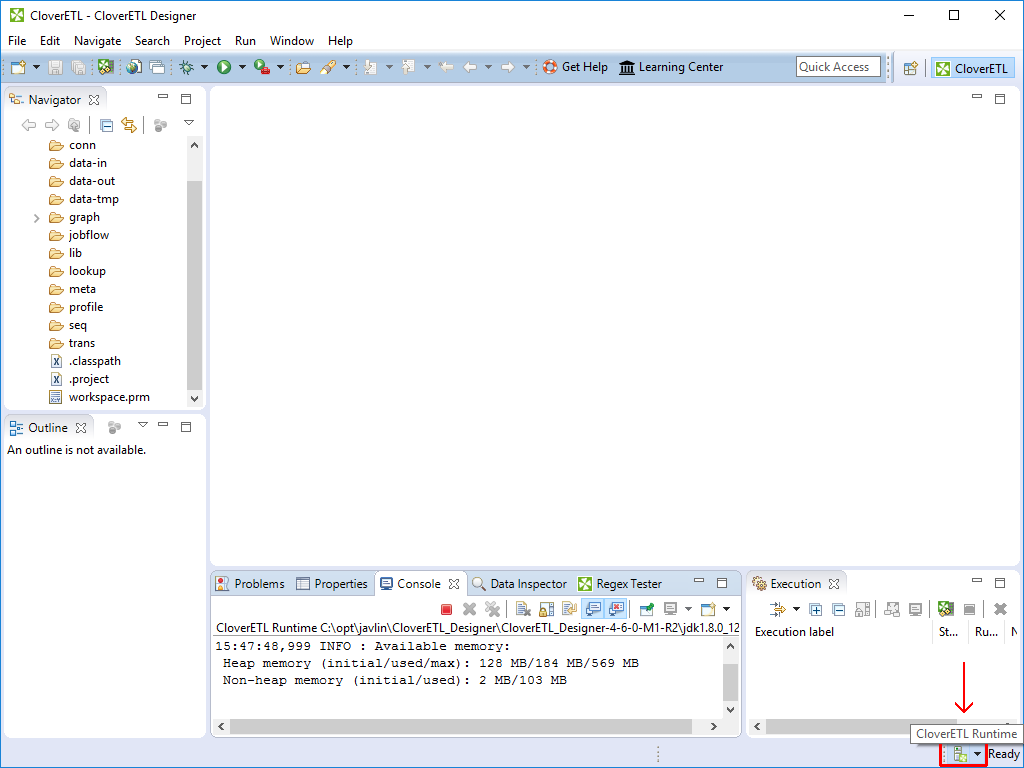Click the green Run graph button
Screen dimensions: 1024x768
pyautogui.click(x=224, y=67)
